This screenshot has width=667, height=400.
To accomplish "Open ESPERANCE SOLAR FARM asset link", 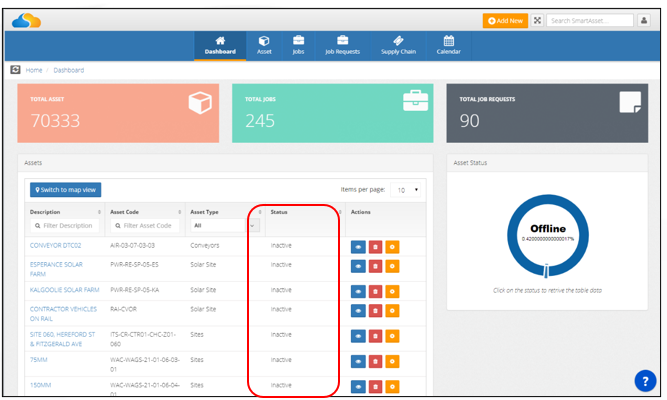I will (x=56, y=269).
